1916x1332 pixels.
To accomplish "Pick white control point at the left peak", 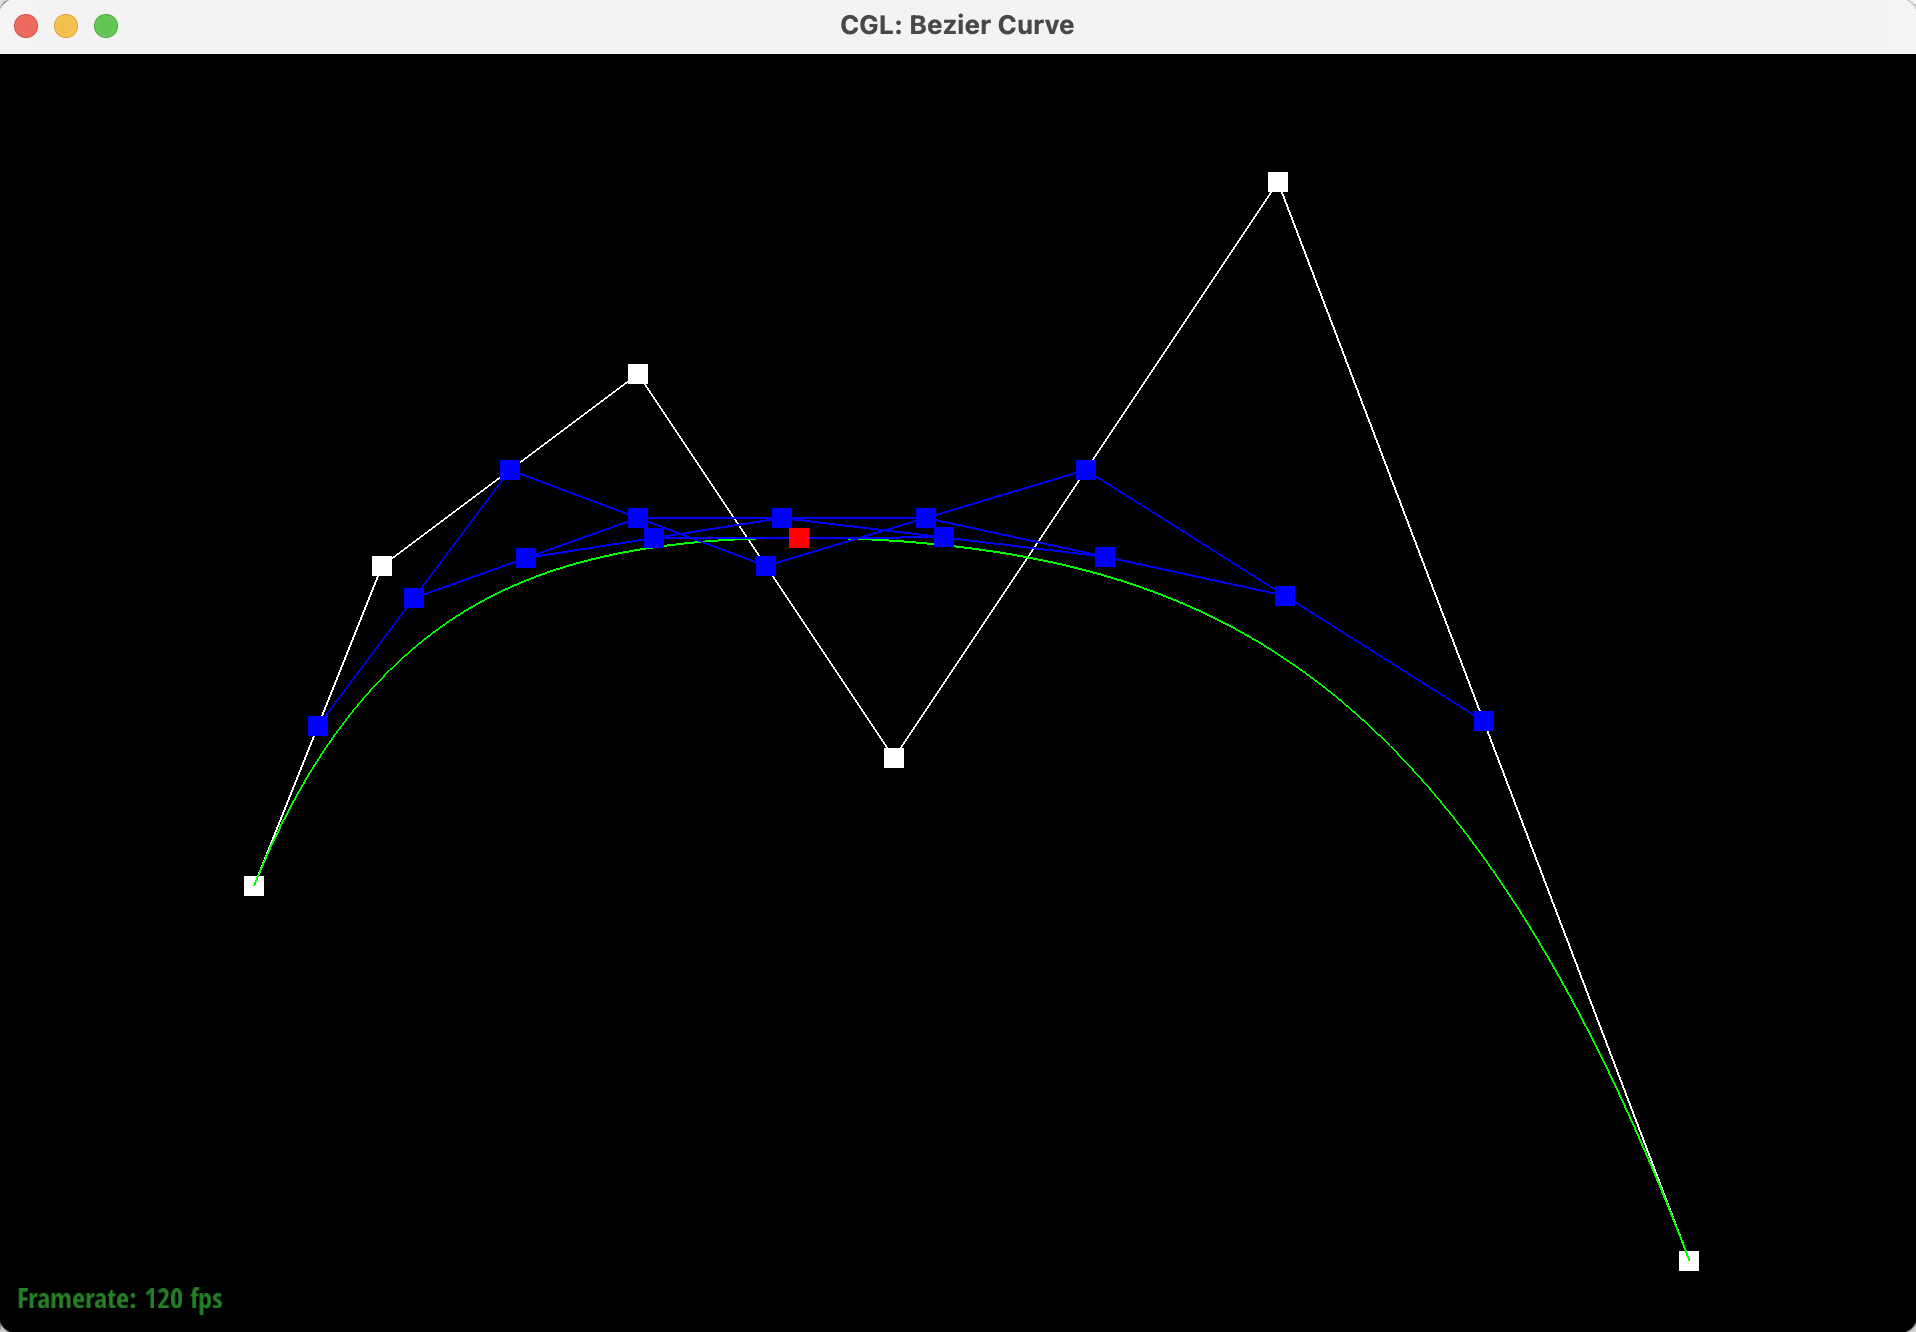I will (638, 374).
